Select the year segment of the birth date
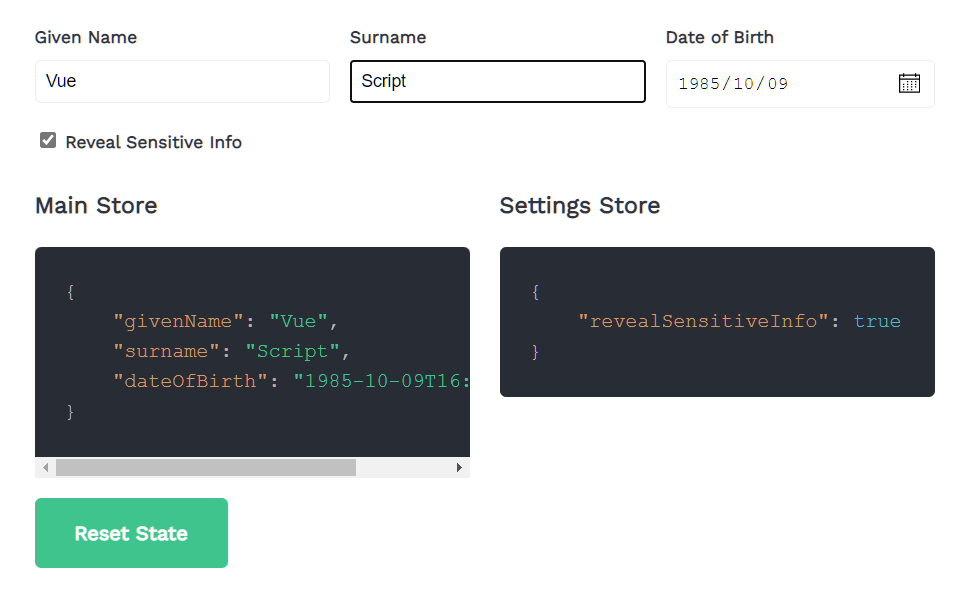Viewport: 975px width, 589px height. [697, 83]
